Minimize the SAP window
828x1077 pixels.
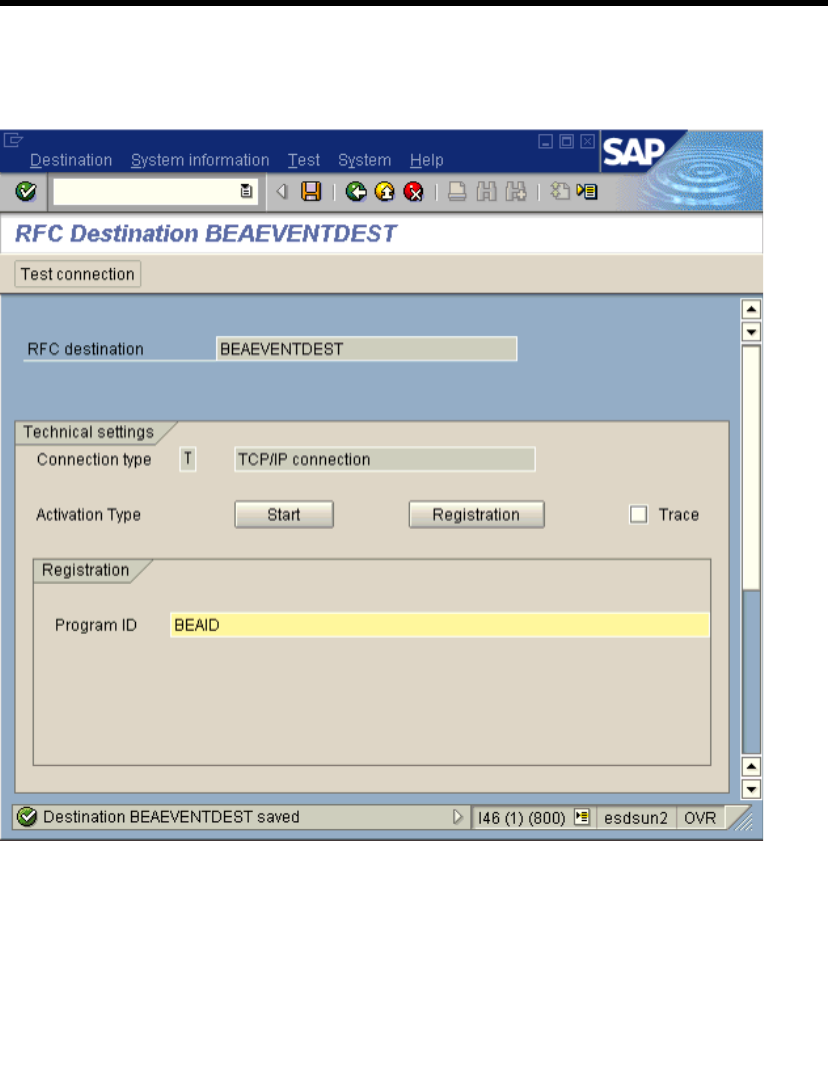[546, 141]
